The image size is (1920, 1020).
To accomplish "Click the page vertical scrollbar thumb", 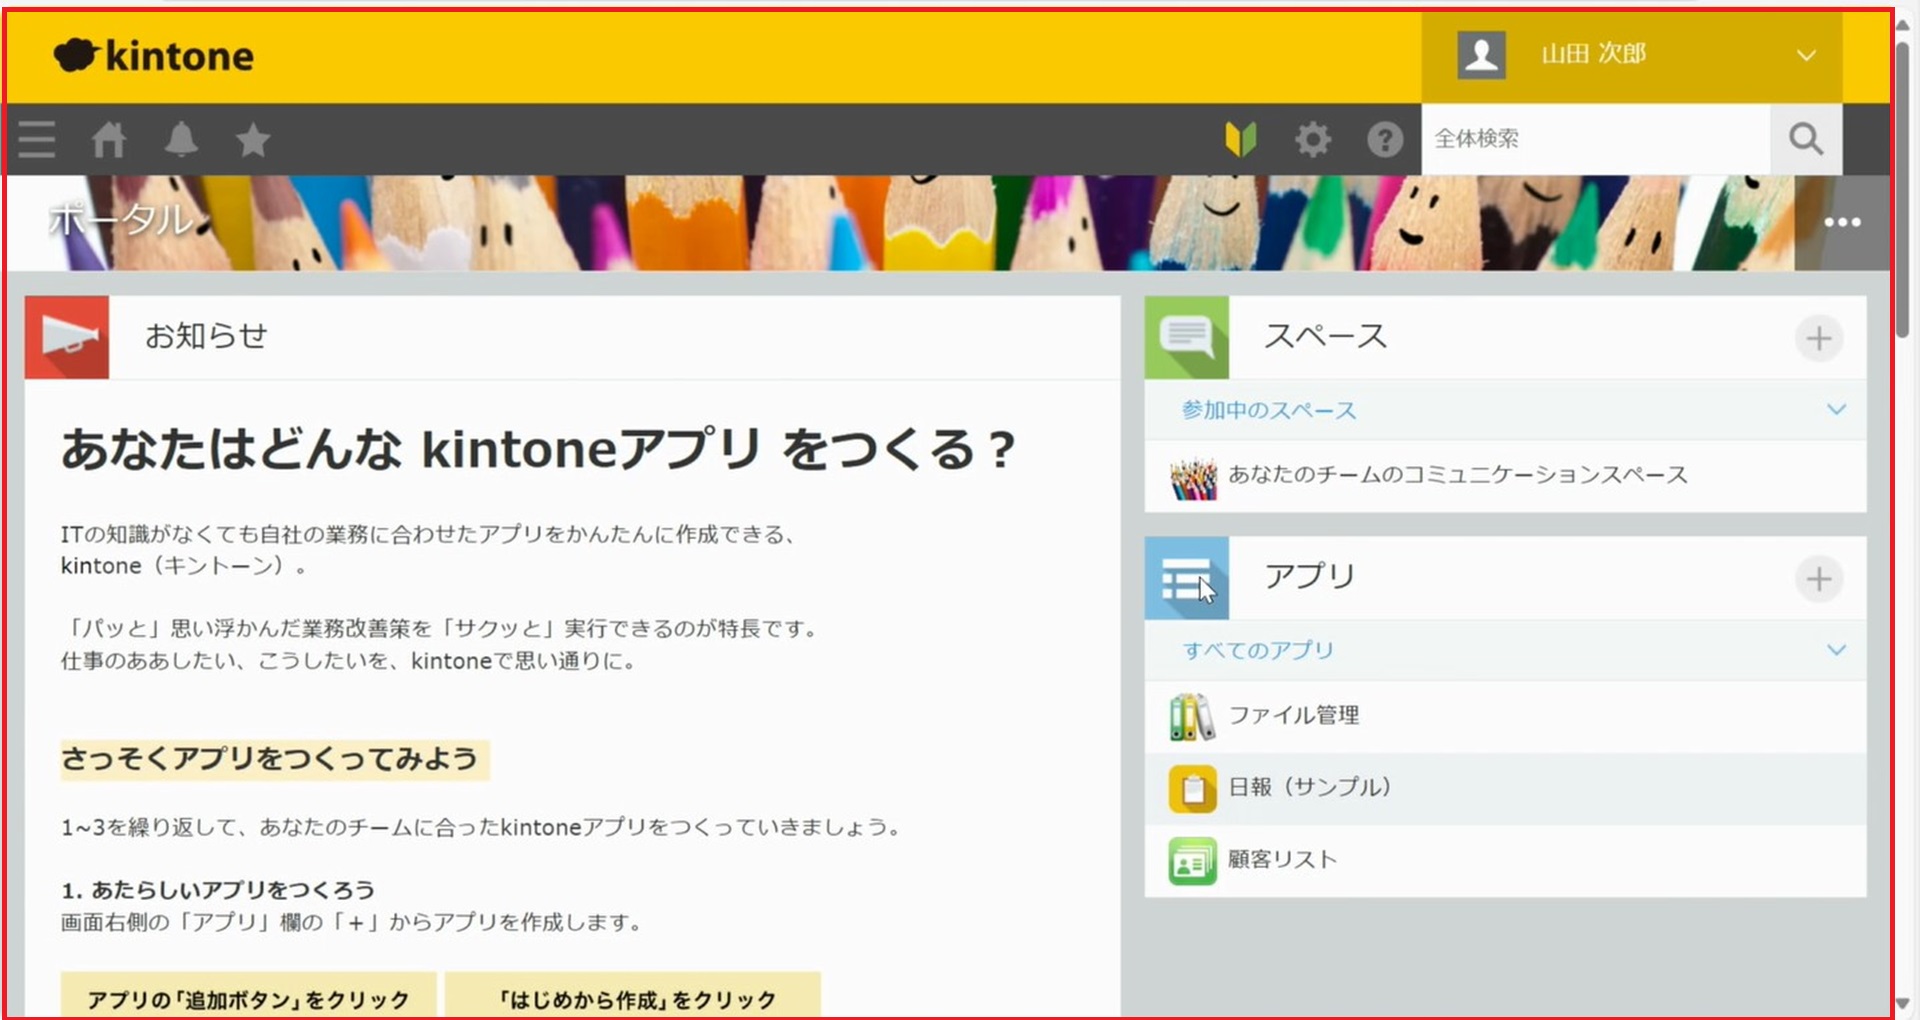I will pos(1905,190).
